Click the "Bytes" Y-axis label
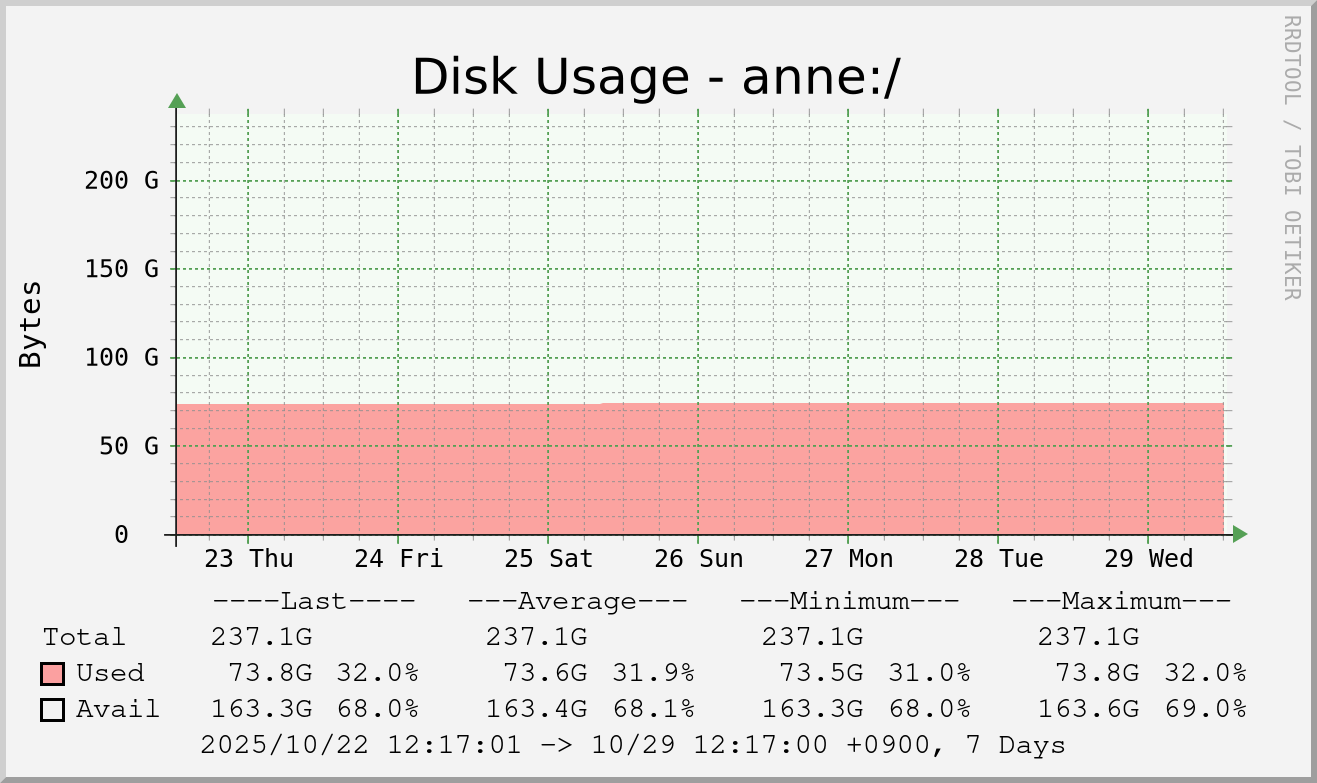 [31, 324]
